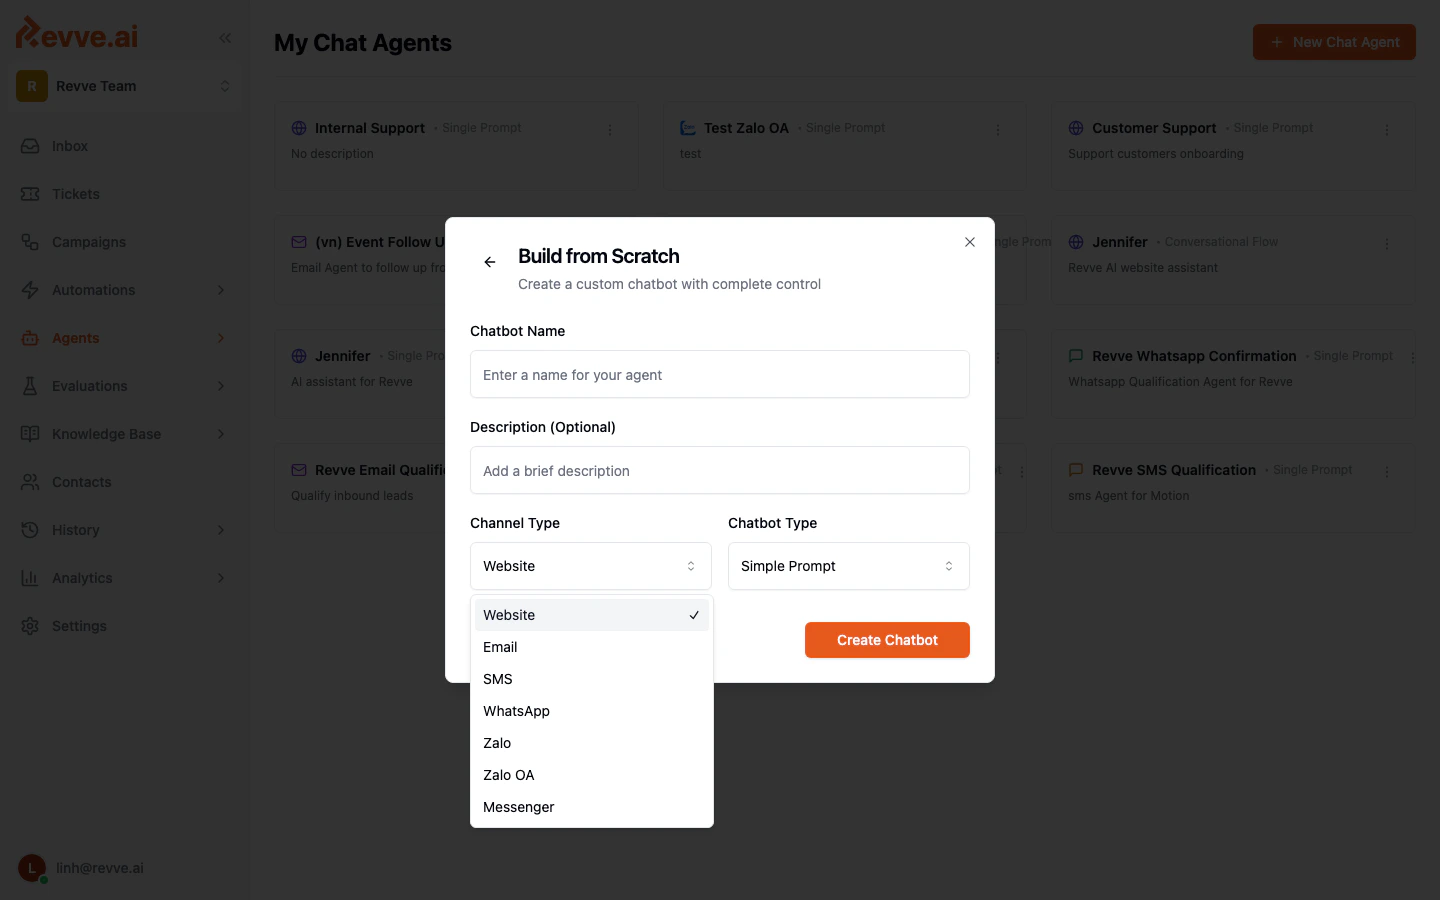Click the Automations lightning icon
The width and height of the screenshot is (1440, 900).
pos(30,290)
